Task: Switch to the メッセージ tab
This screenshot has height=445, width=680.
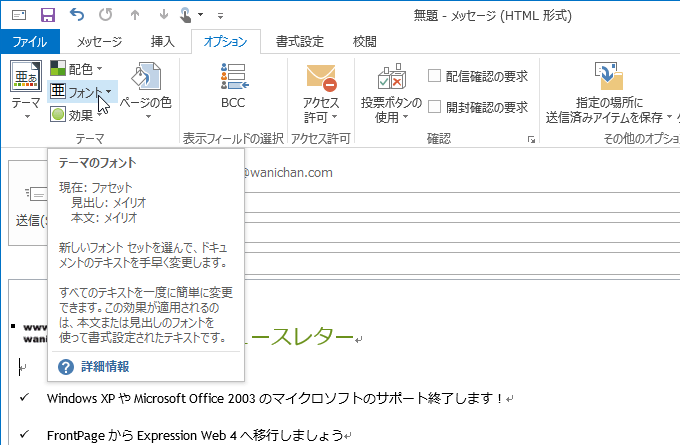Action: point(99,42)
